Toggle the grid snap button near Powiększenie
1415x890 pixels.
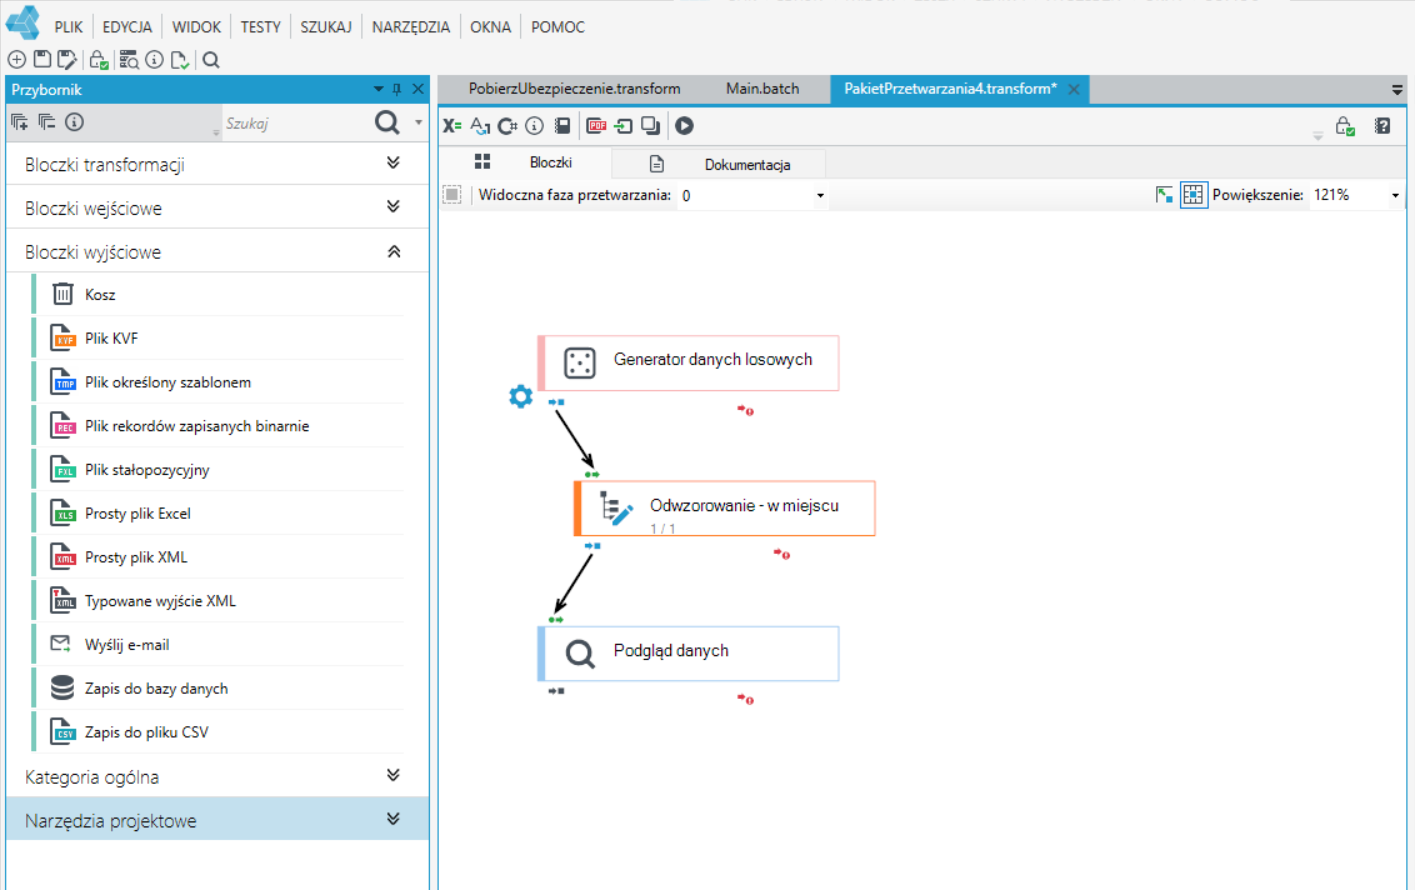[x=1193, y=195]
